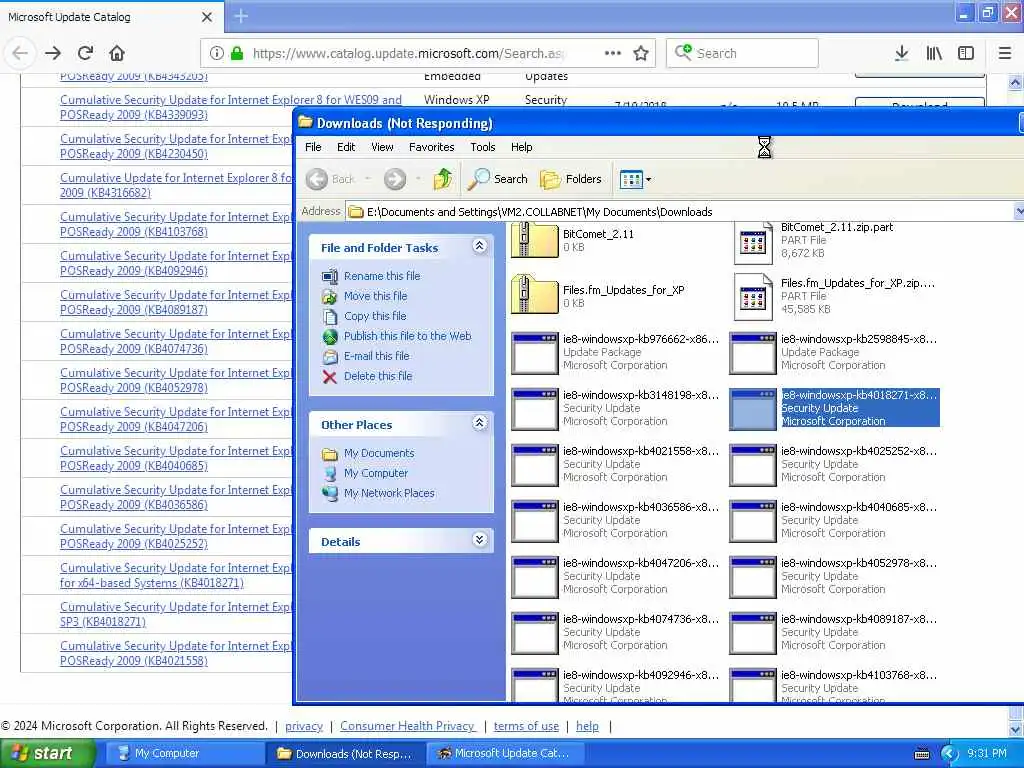This screenshot has width=1024, height=768.
Task: Toggle Firefox sidebar icon
Action: click(x=966, y=53)
